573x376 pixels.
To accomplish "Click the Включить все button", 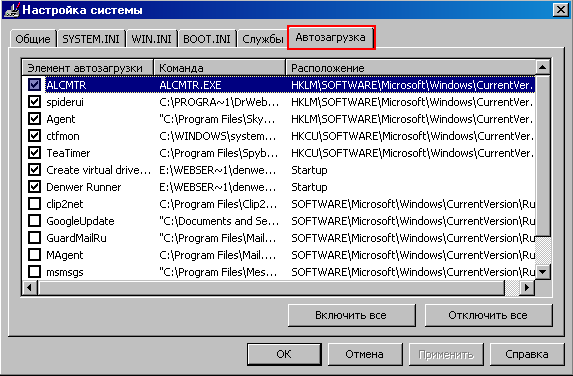I will point(351,315).
